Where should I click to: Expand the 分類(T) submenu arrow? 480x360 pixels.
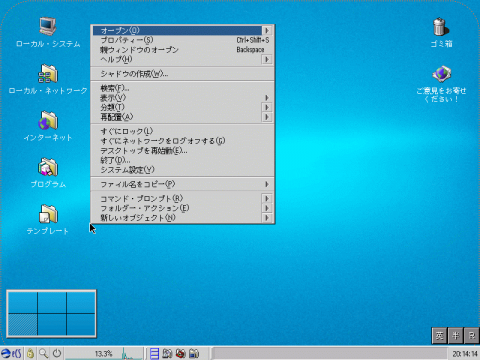tap(267, 107)
